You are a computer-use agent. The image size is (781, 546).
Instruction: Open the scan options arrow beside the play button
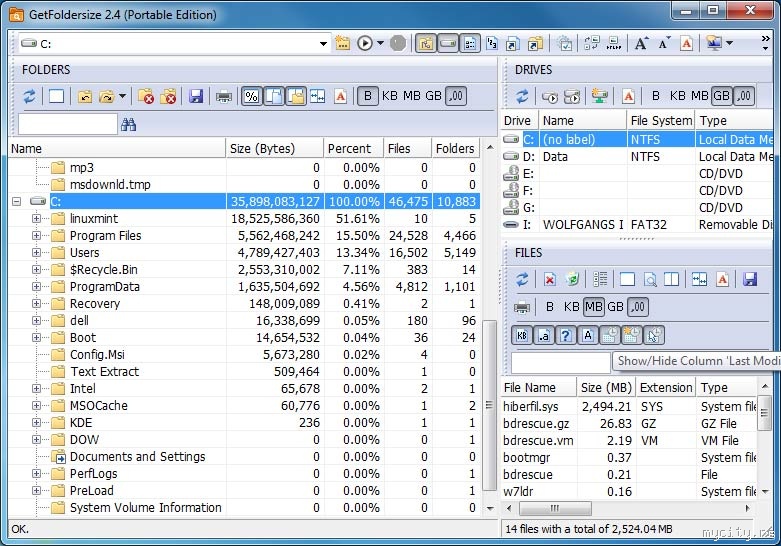tap(381, 43)
